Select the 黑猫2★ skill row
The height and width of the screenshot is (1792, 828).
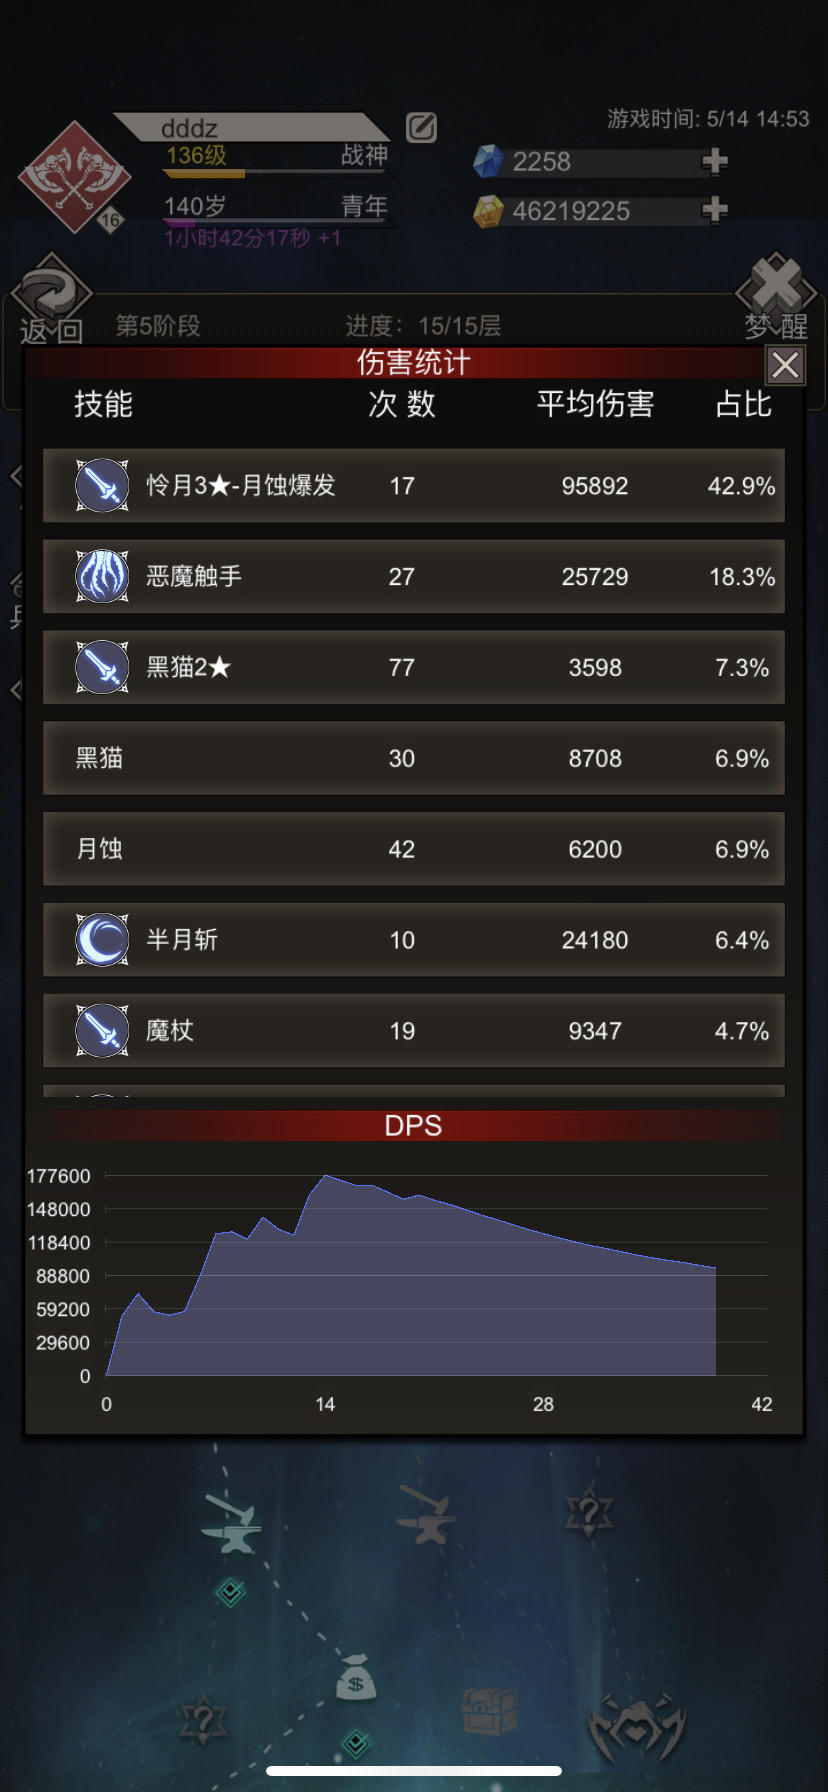coord(414,667)
